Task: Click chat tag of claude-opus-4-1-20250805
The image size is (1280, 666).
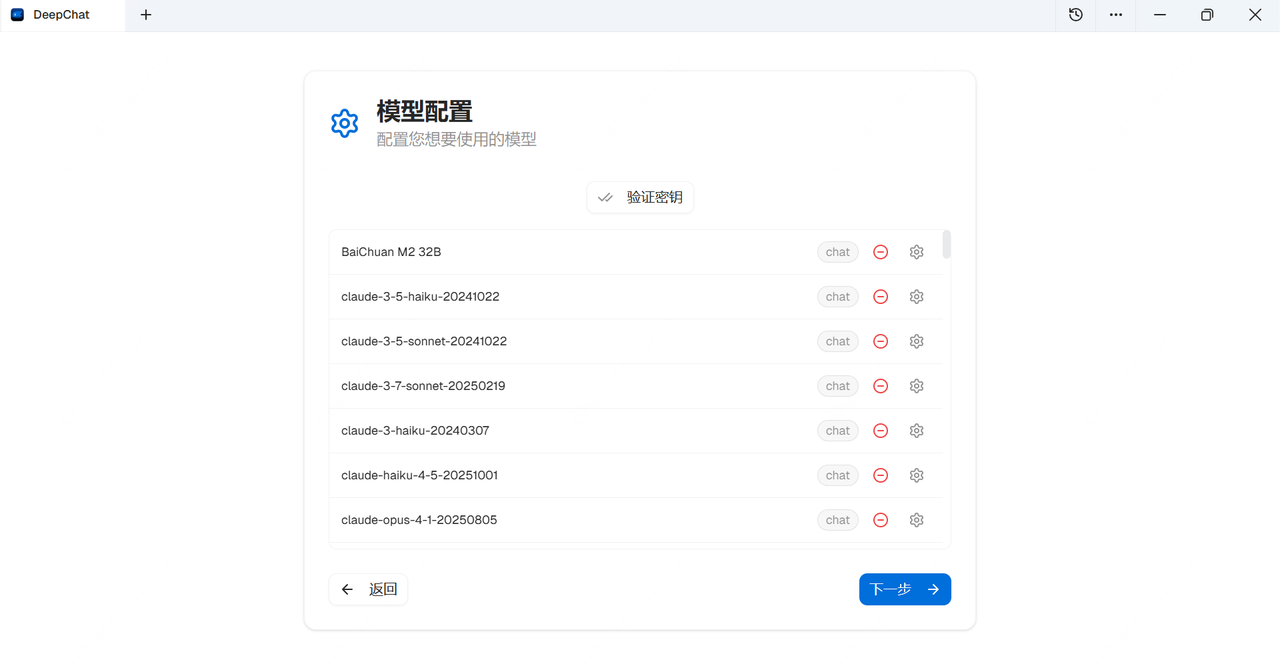Action: pyautogui.click(x=838, y=520)
